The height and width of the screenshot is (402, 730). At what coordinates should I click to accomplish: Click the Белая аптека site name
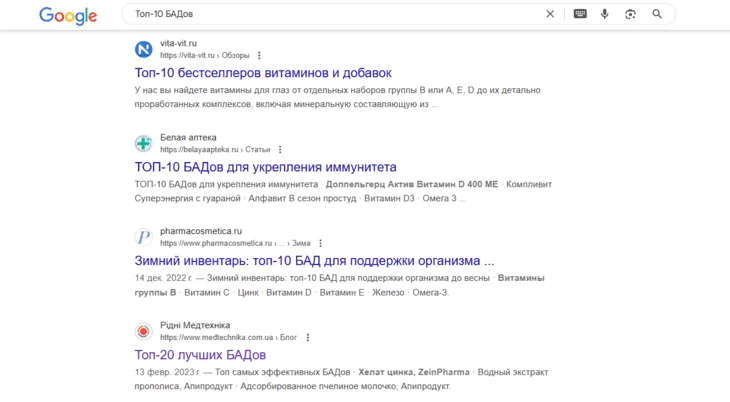(x=188, y=137)
